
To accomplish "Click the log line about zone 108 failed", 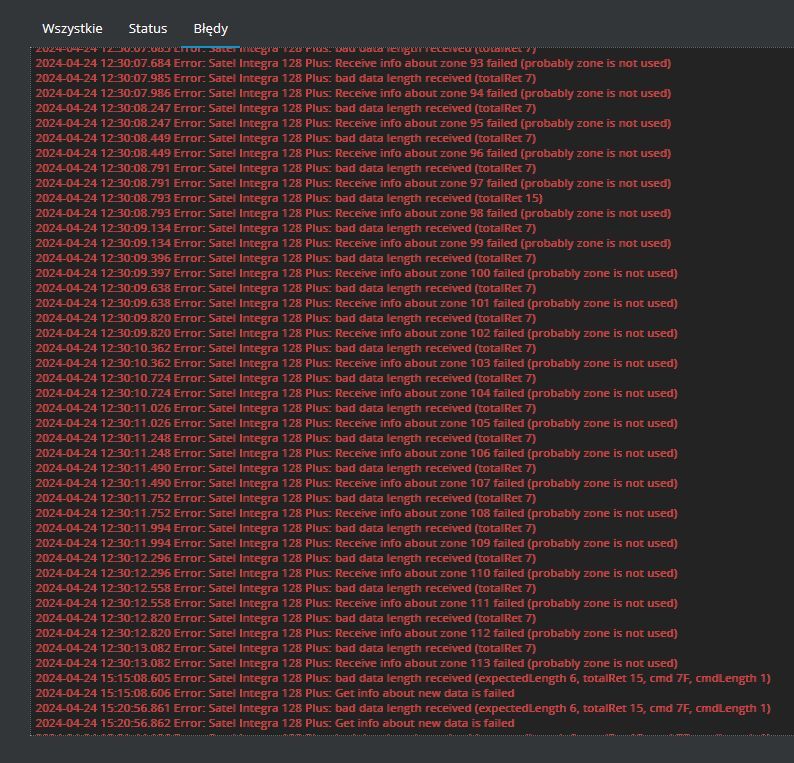I will tap(356, 513).
